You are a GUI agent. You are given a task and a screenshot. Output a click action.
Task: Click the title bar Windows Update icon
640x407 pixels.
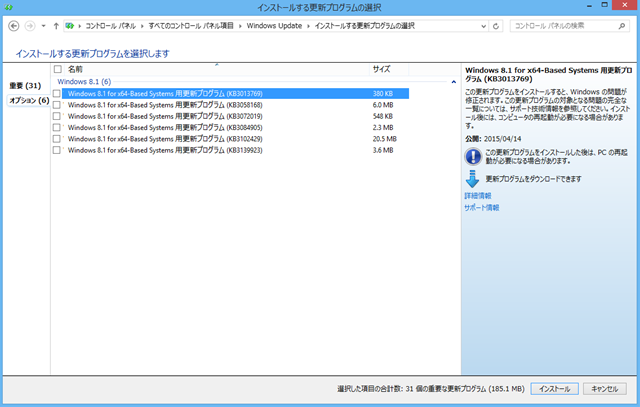[8, 7]
